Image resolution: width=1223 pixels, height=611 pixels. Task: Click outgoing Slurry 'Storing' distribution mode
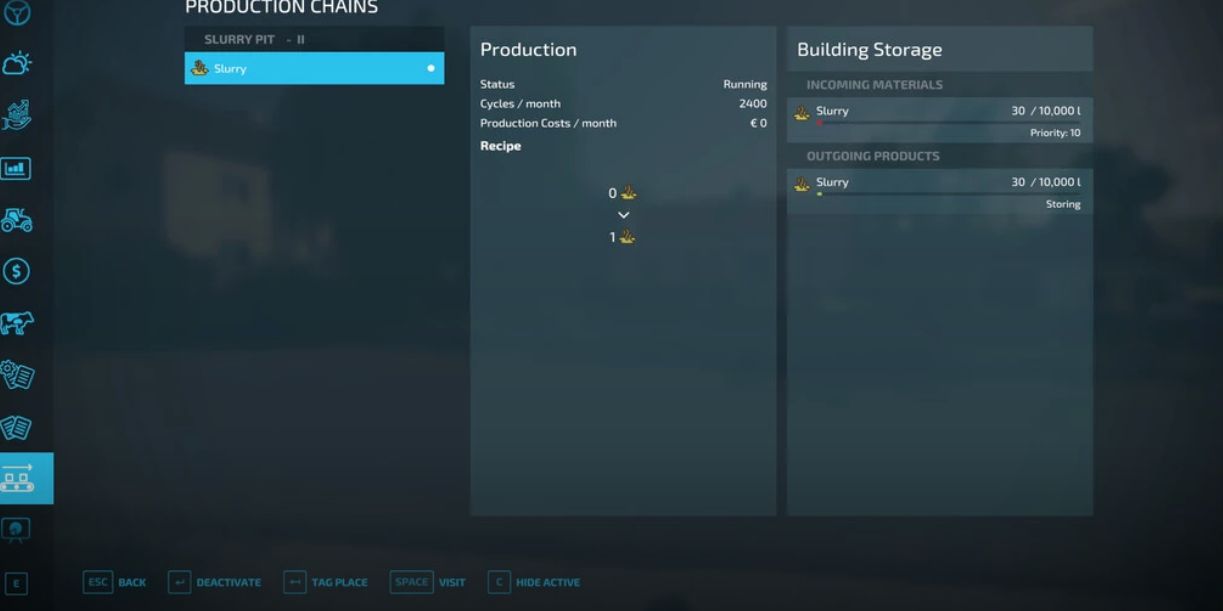[1062, 204]
